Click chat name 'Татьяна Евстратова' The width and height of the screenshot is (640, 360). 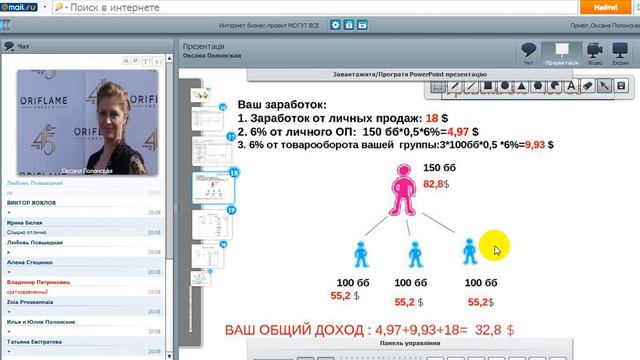[34, 342]
